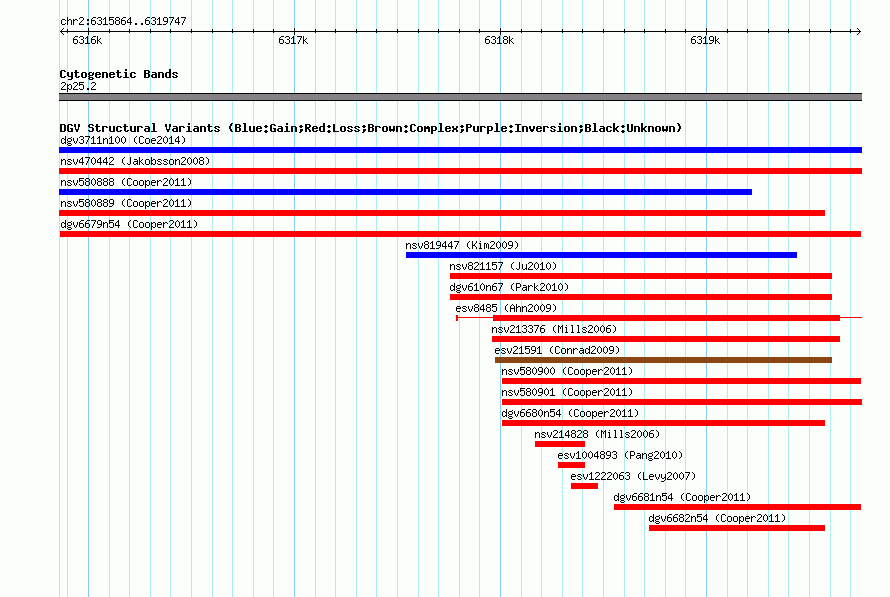Image resolution: width=890 pixels, height=597 pixels.
Task: Click the gray 2p25.2 cytogenetic band bar
Action: (x=460, y=97)
